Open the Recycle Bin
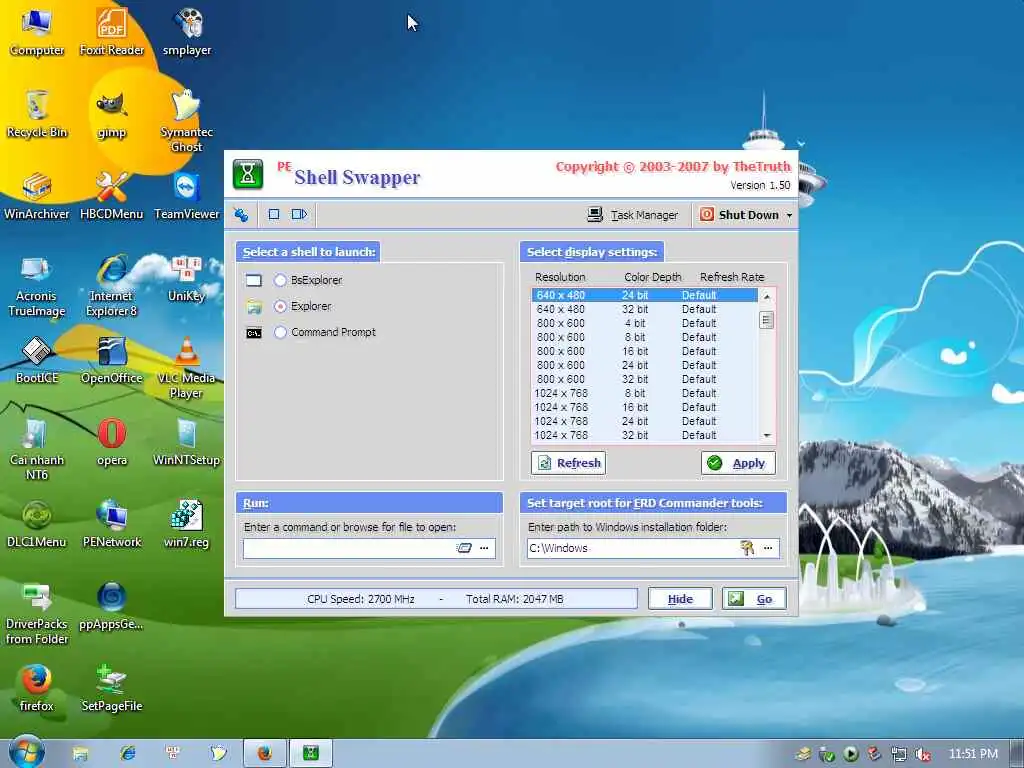This screenshot has width=1024, height=768. (x=37, y=114)
